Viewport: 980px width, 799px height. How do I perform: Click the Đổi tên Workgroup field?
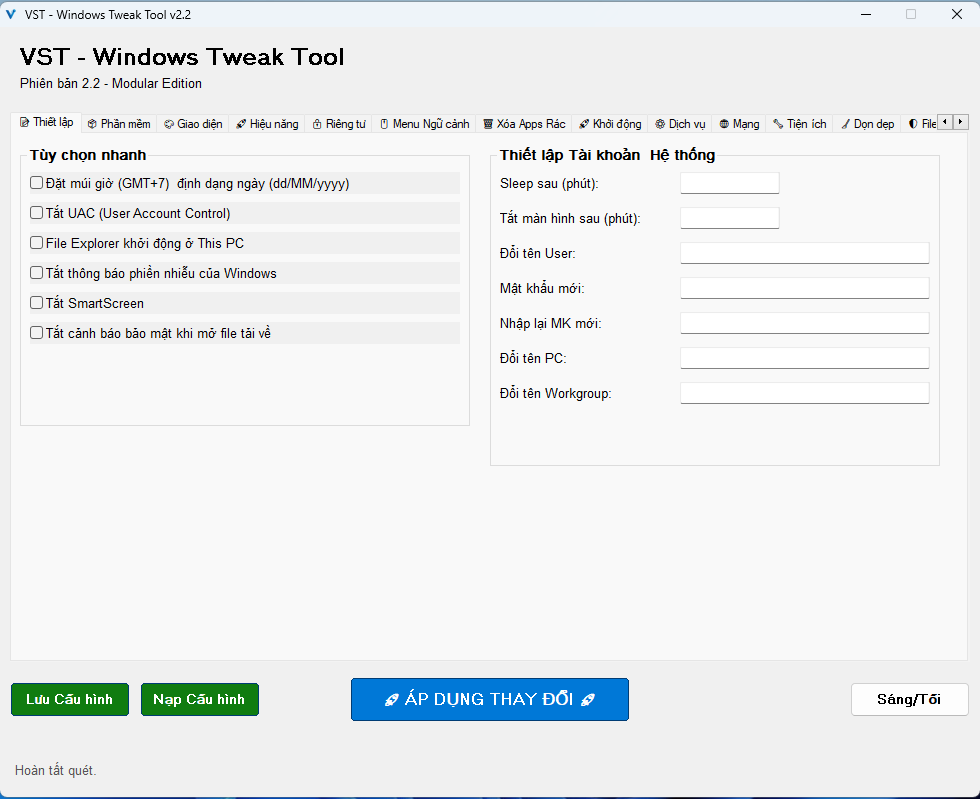804,393
